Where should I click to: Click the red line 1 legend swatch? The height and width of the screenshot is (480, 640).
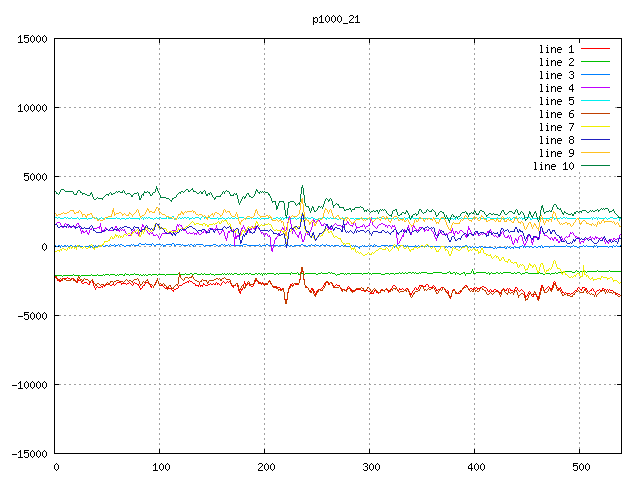595,49
